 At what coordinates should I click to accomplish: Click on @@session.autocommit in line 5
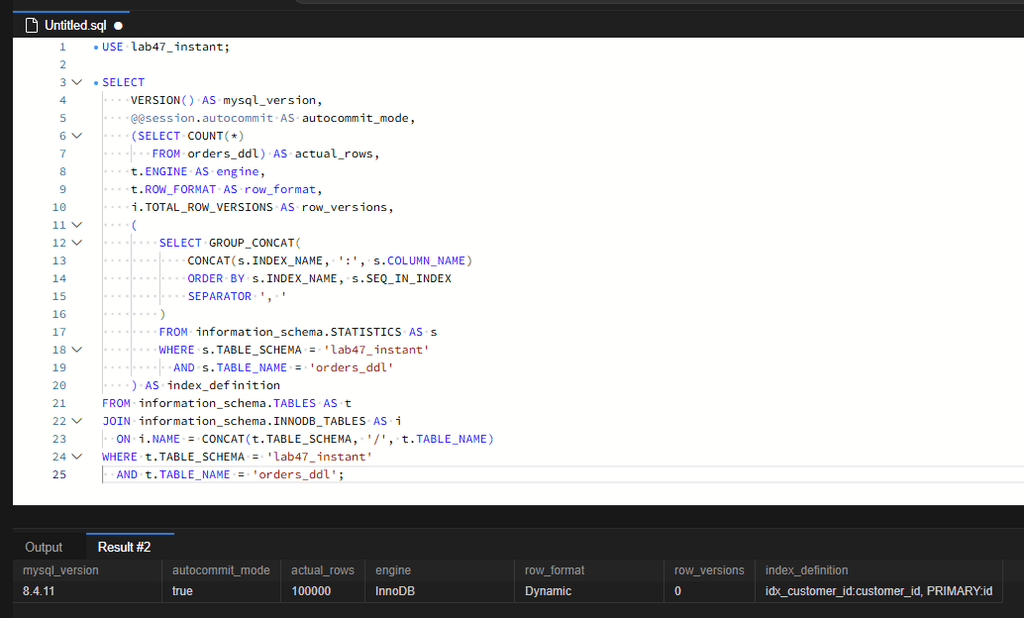[202, 118]
